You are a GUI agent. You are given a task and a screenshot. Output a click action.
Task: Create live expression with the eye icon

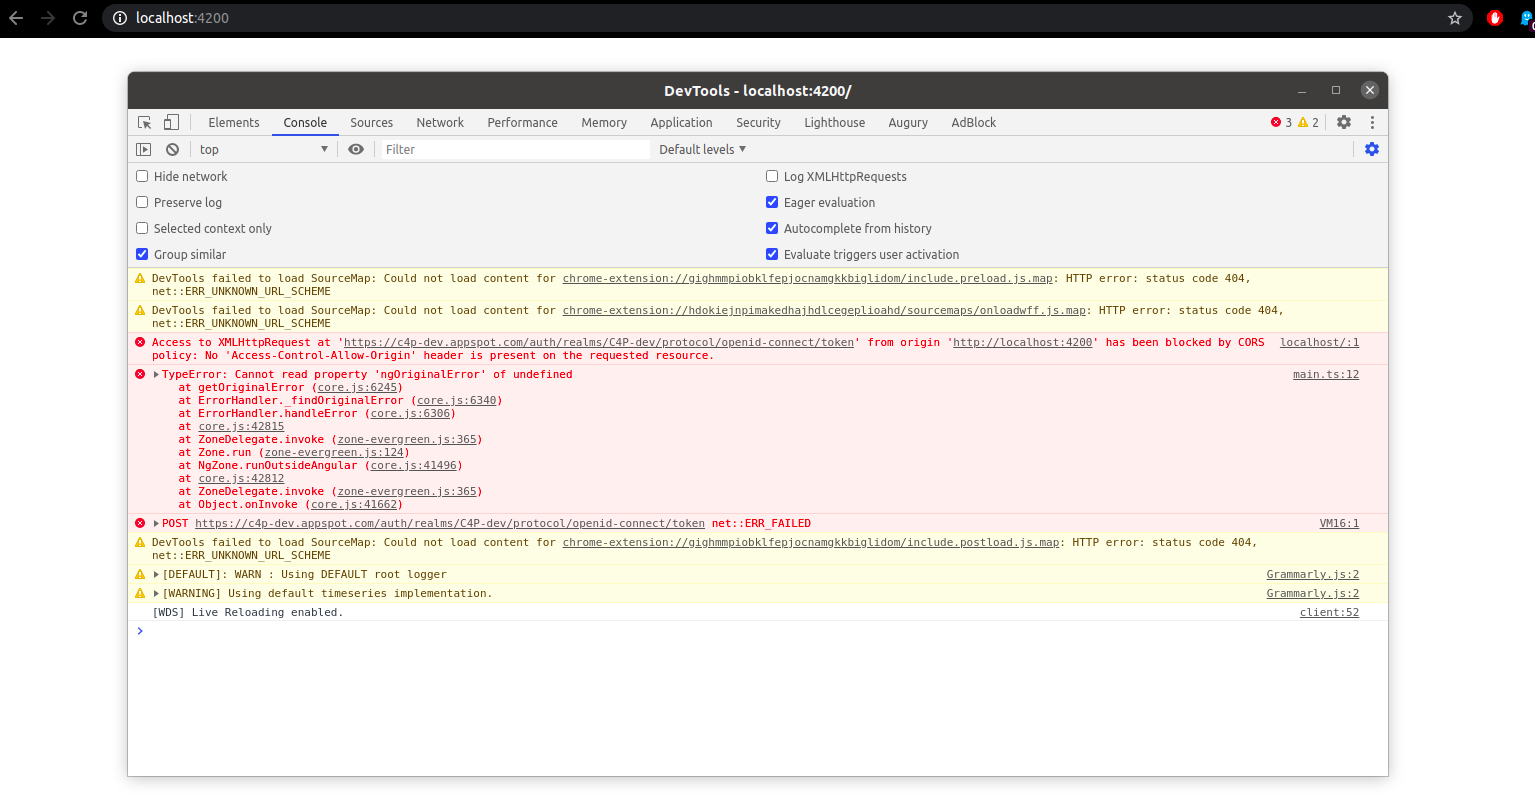[x=356, y=149]
